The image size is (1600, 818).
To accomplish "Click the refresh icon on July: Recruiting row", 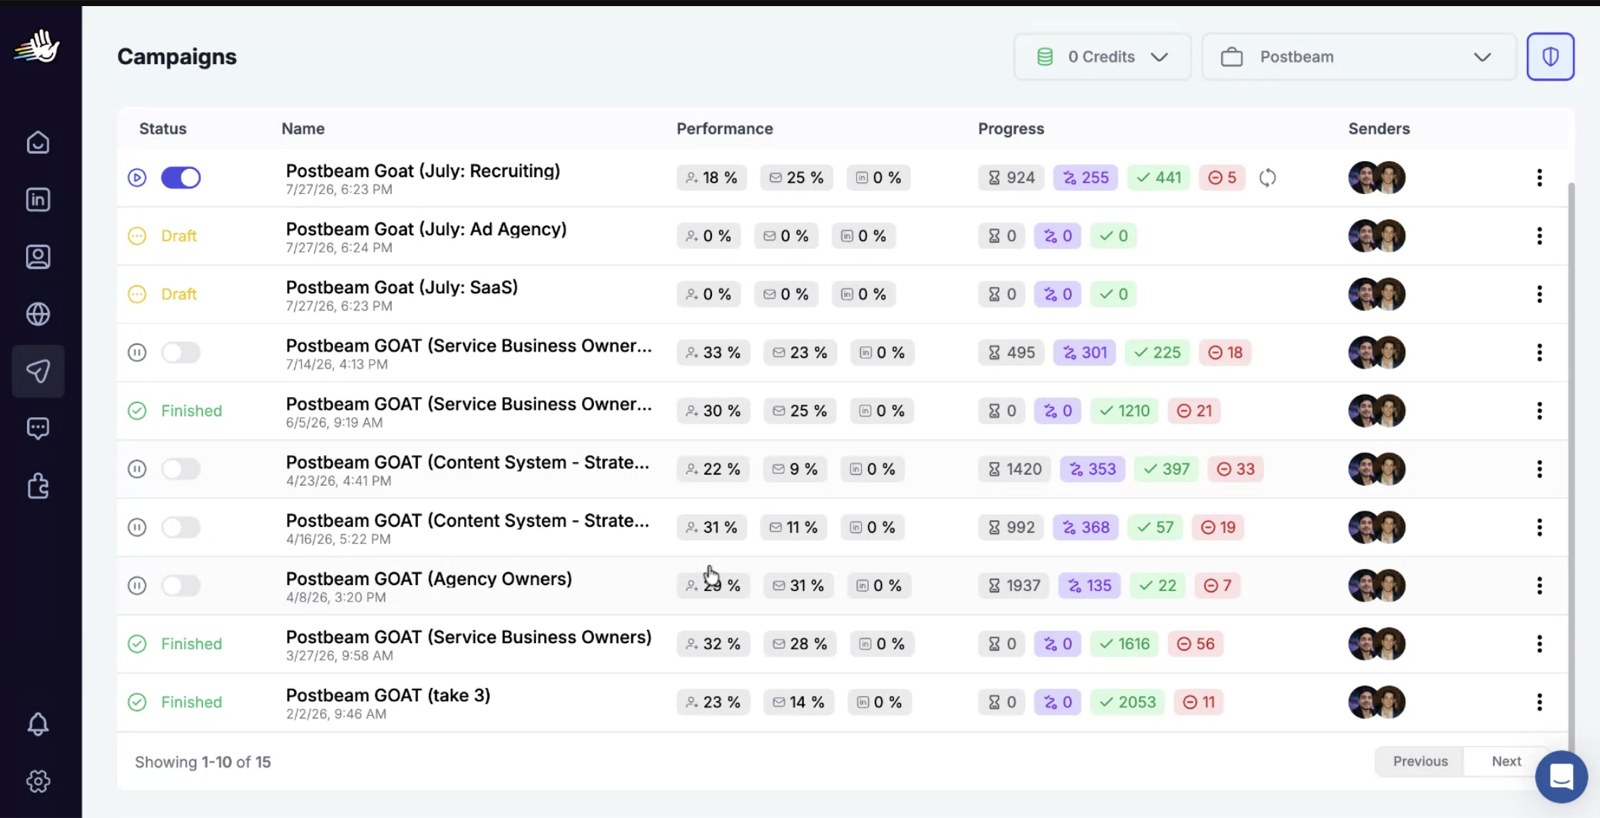I will click(x=1267, y=178).
